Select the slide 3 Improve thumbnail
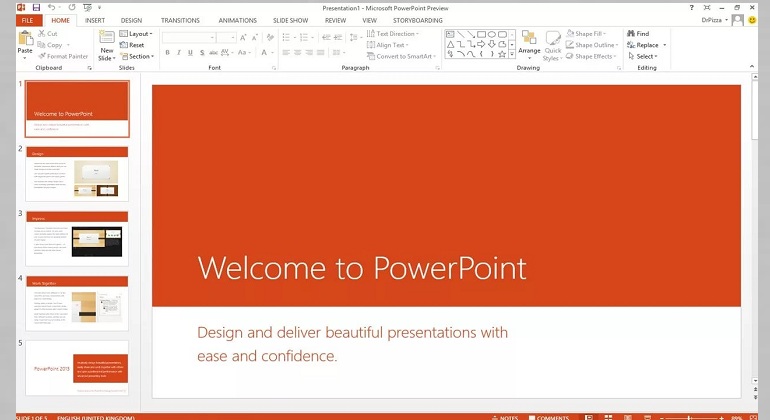 click(x=77, y=238)
